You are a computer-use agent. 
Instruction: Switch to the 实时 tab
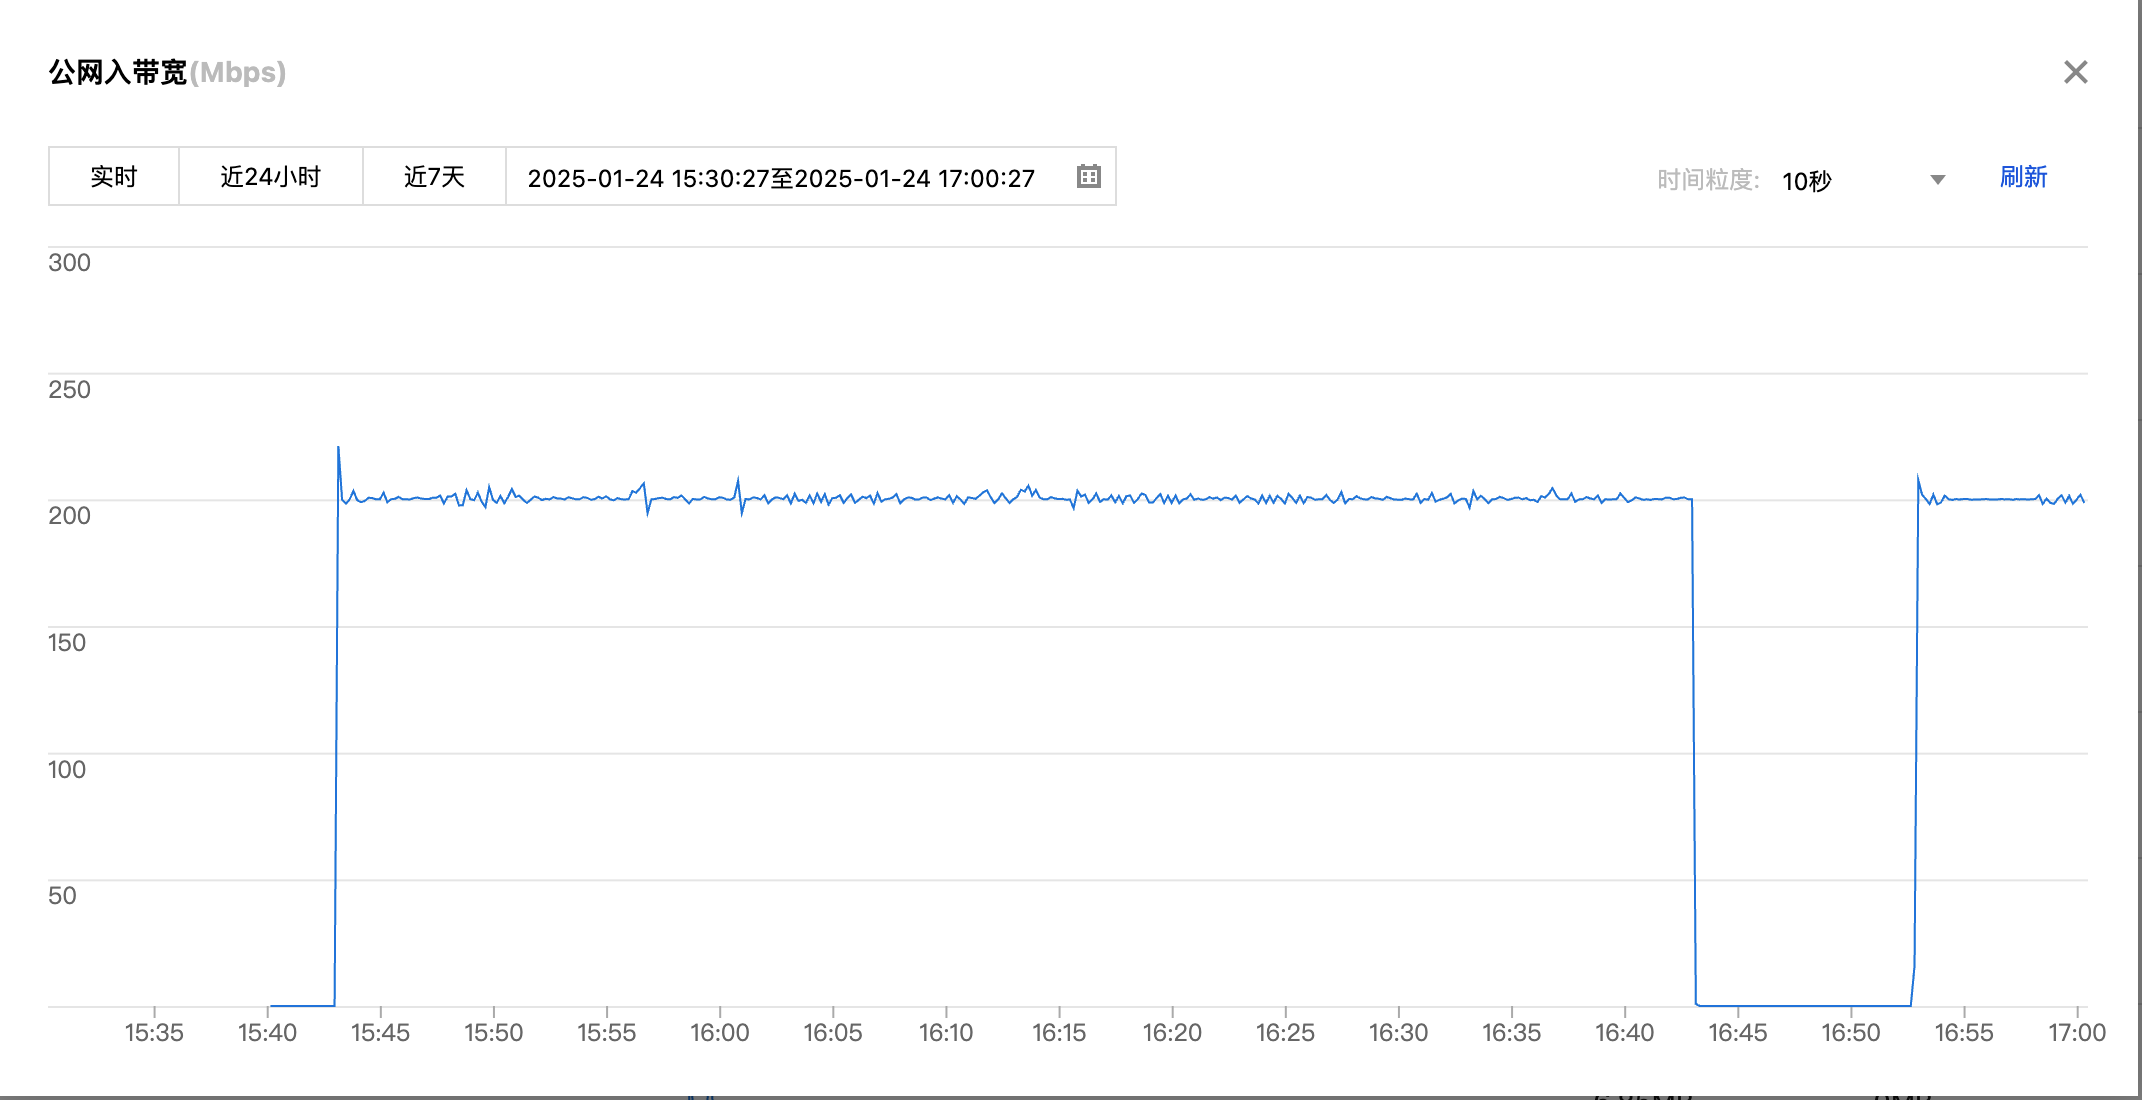[x=114, y=177]
